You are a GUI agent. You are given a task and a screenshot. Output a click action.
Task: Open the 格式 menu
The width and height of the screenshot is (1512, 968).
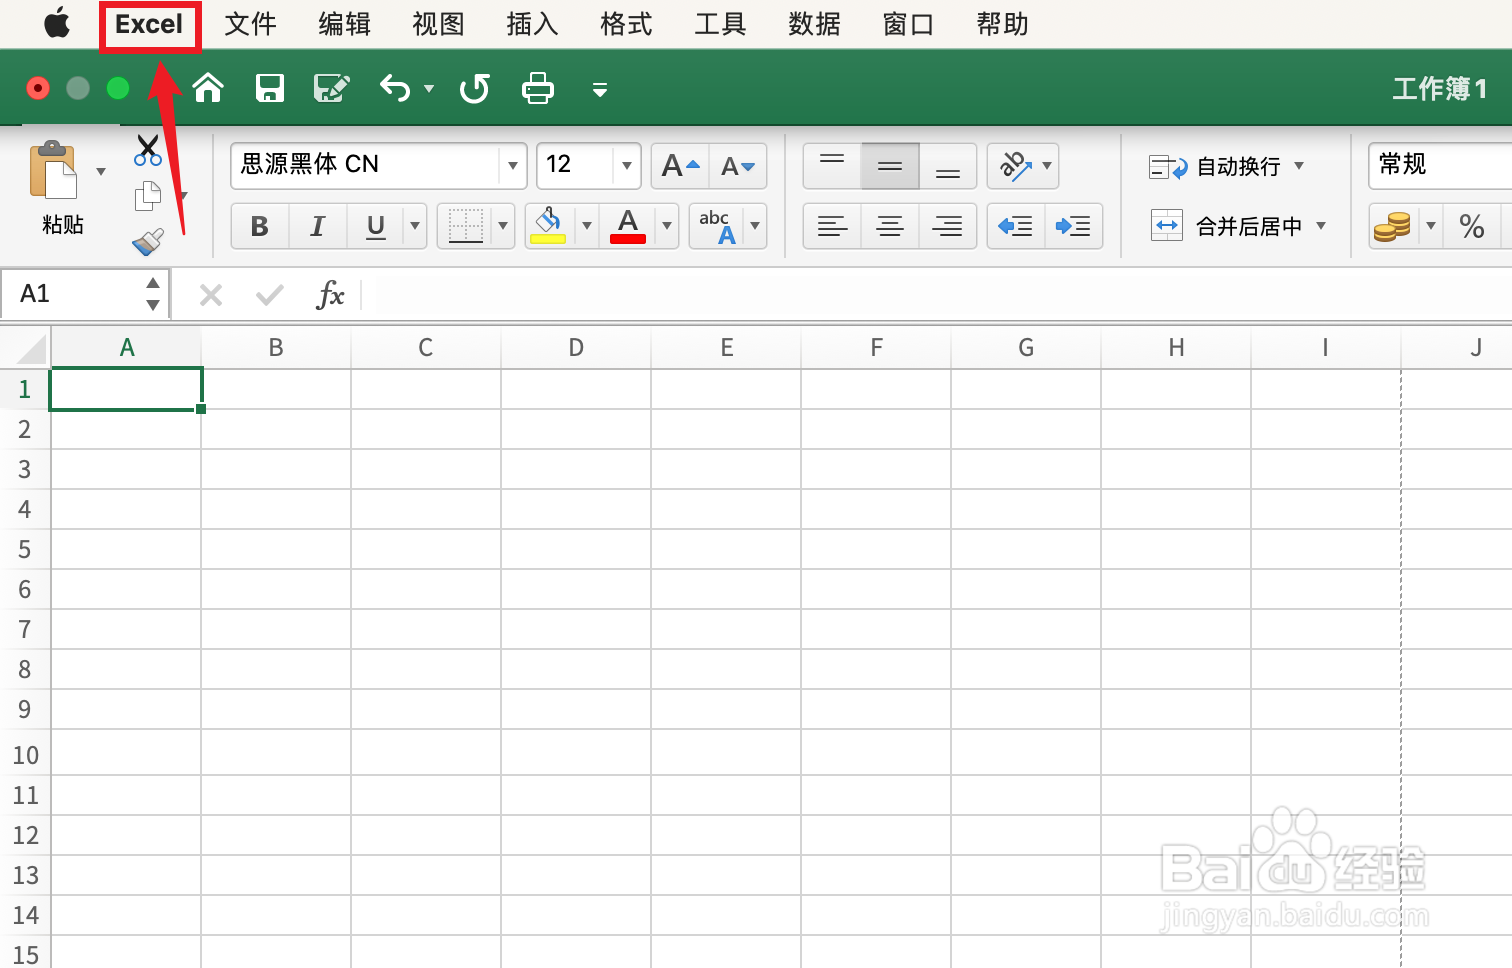click(x=626, y=24)
